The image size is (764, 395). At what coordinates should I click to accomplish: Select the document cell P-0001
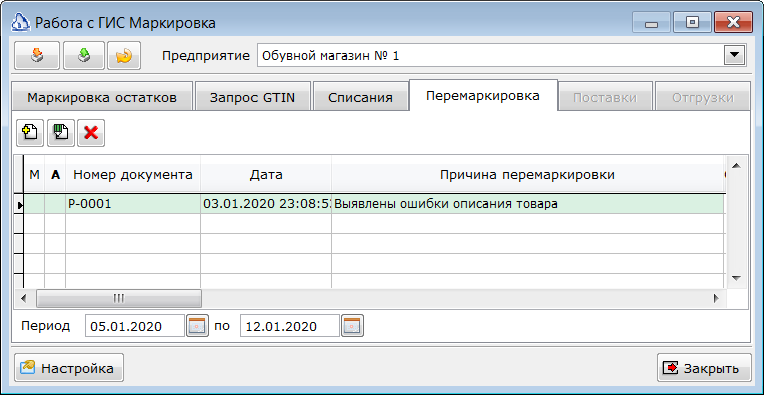pyautogui.click(x=133, y=204)
